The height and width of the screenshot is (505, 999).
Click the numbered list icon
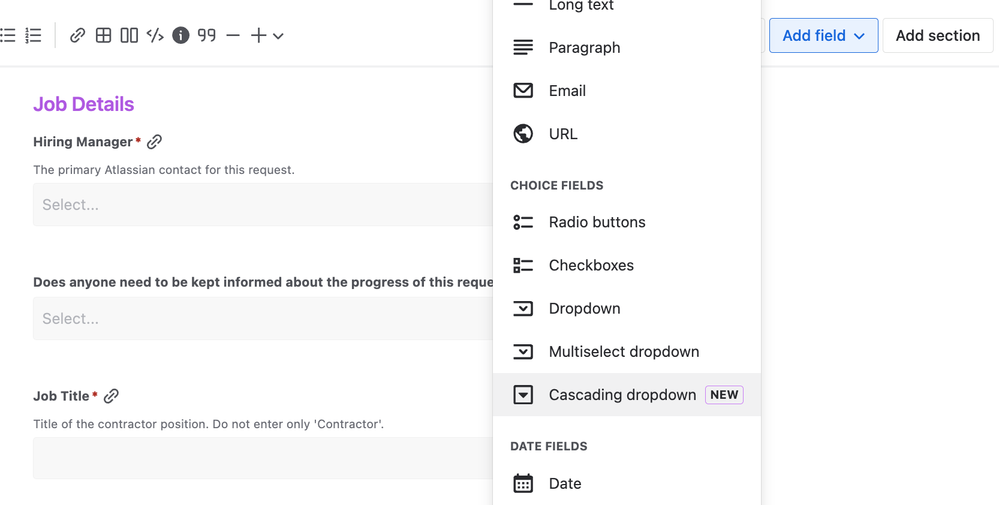(33, 35)
